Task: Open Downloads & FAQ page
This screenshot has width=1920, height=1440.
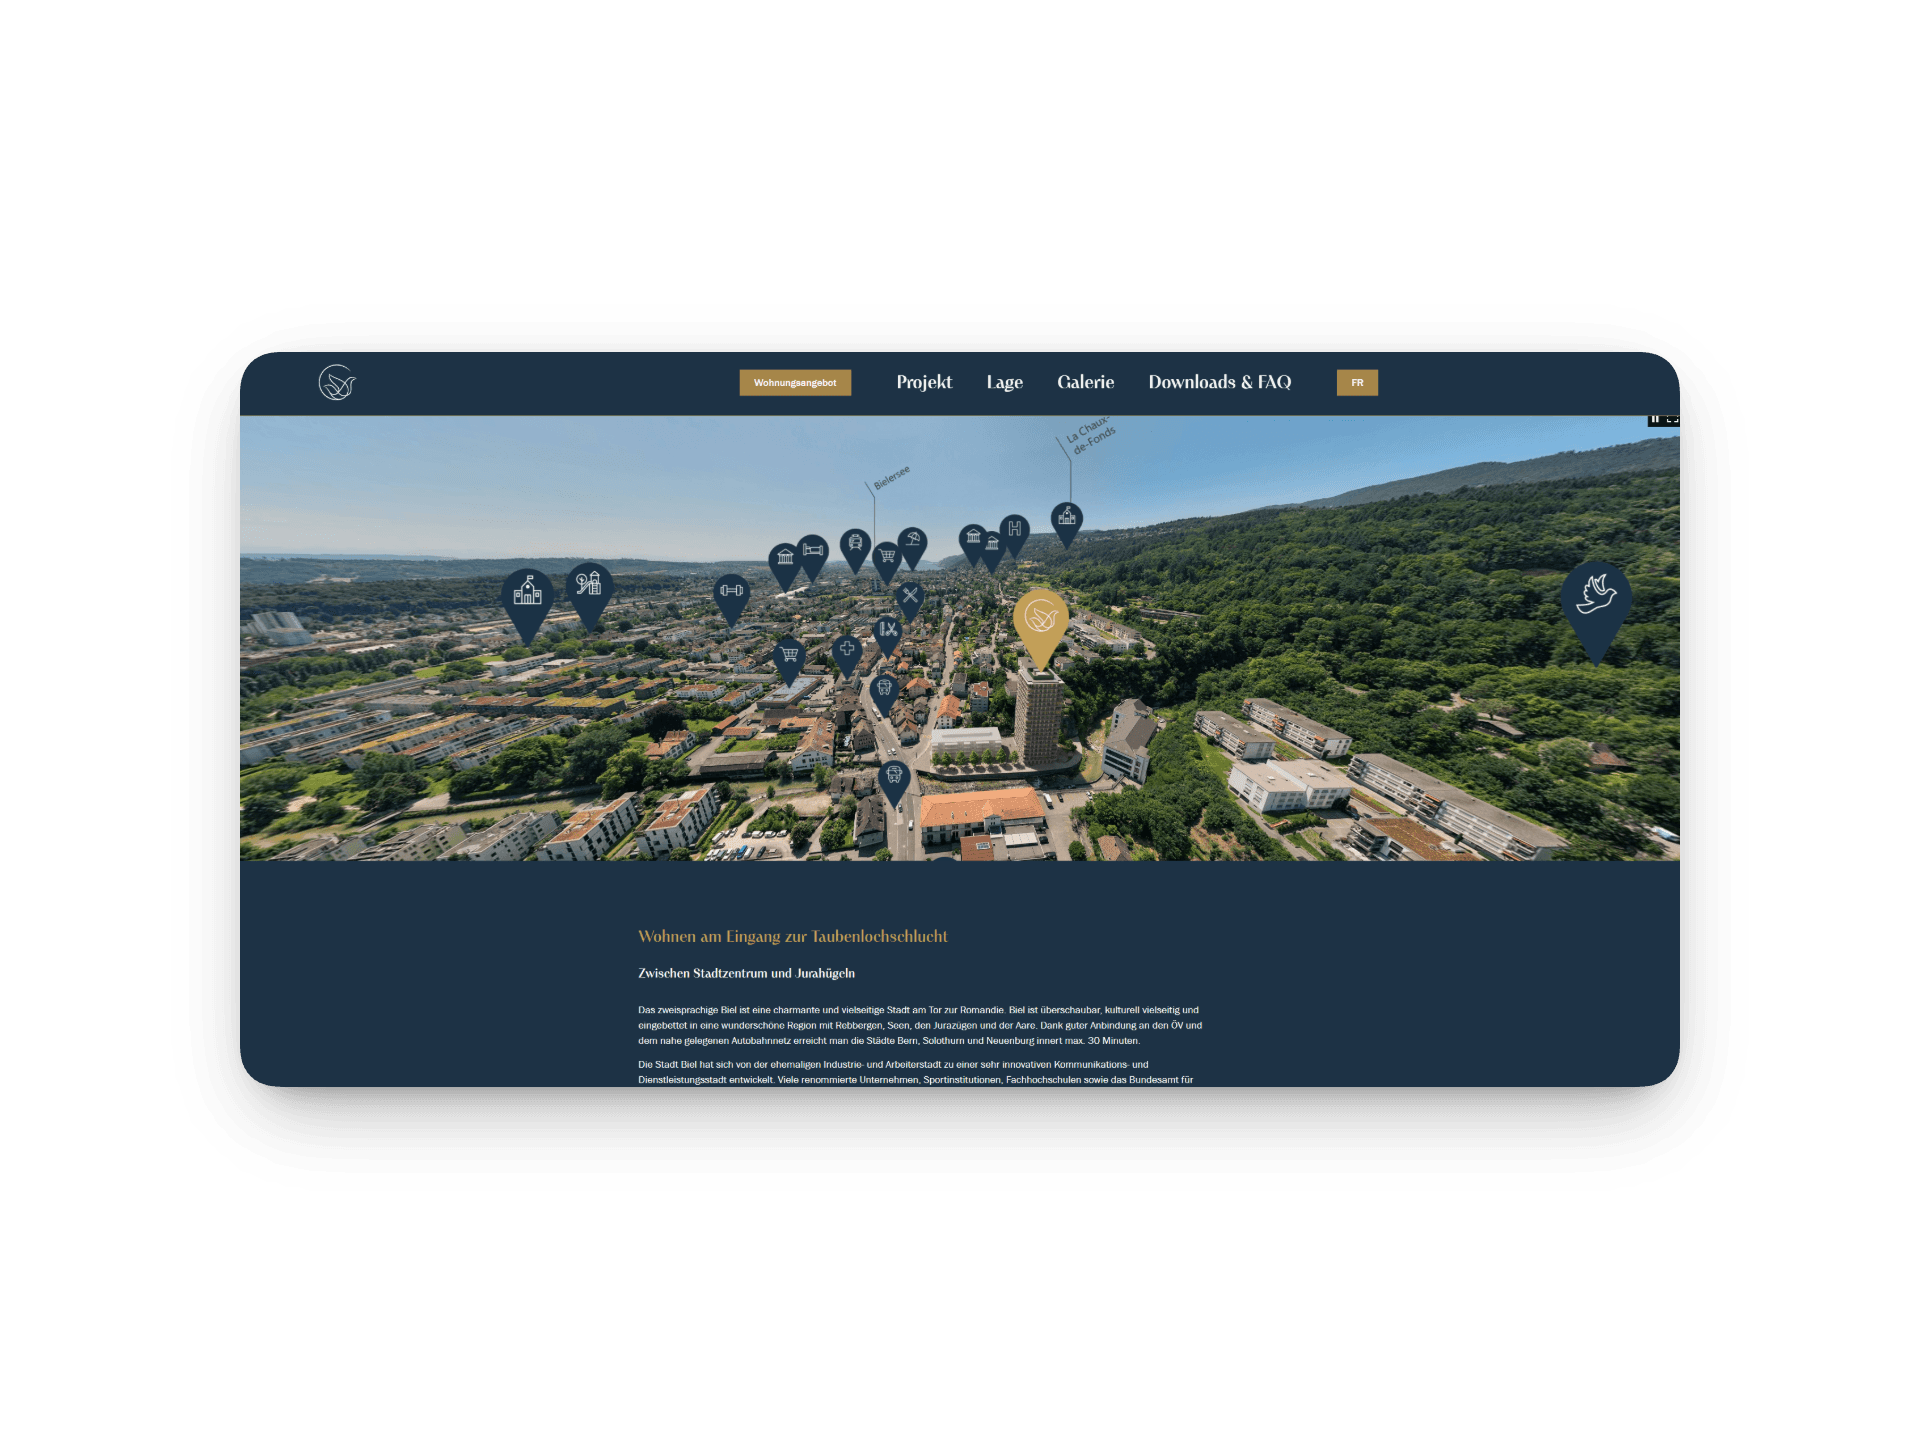Action: coord(1219,382)
